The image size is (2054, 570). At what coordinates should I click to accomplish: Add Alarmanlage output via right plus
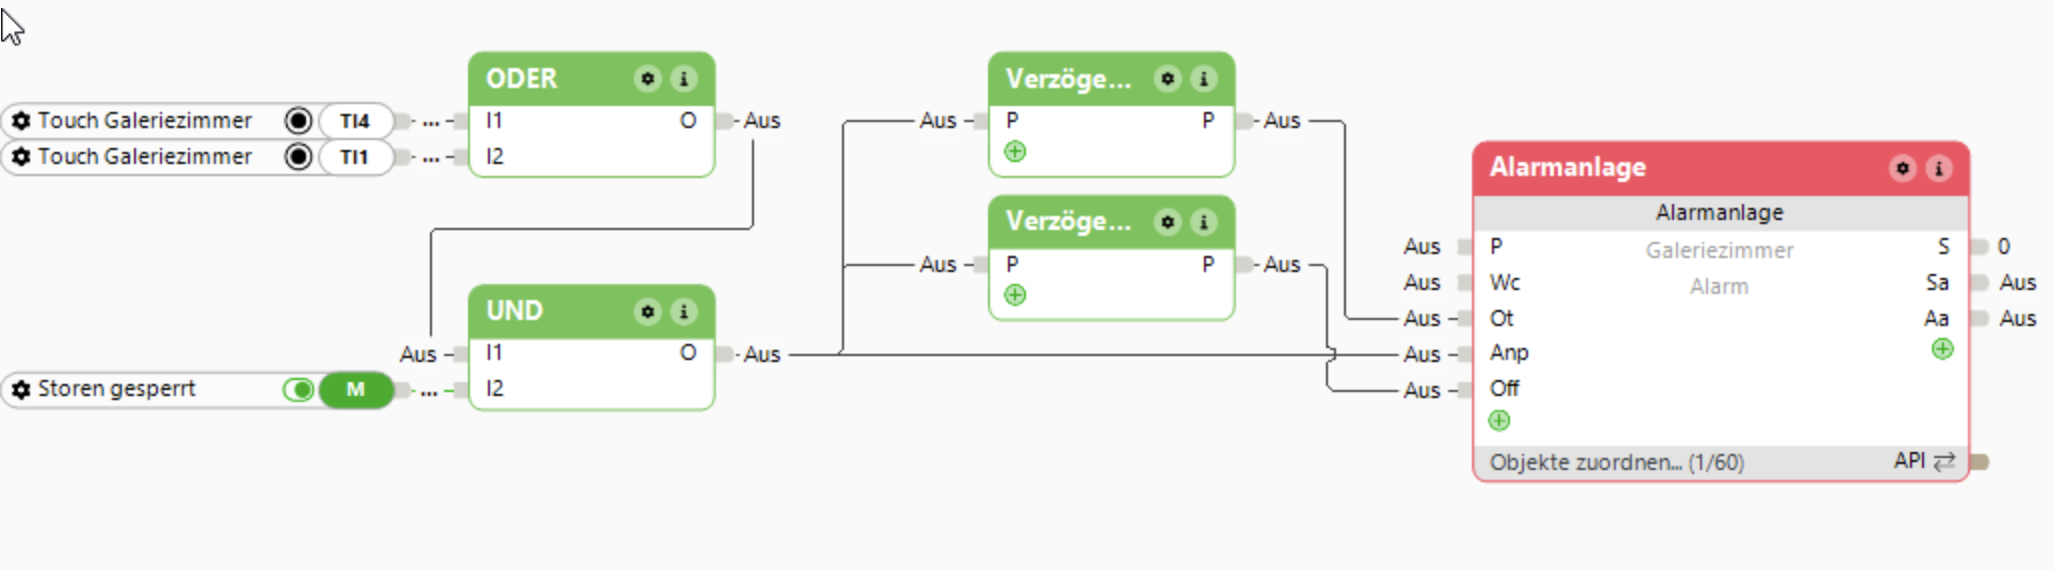(1942, 349)
